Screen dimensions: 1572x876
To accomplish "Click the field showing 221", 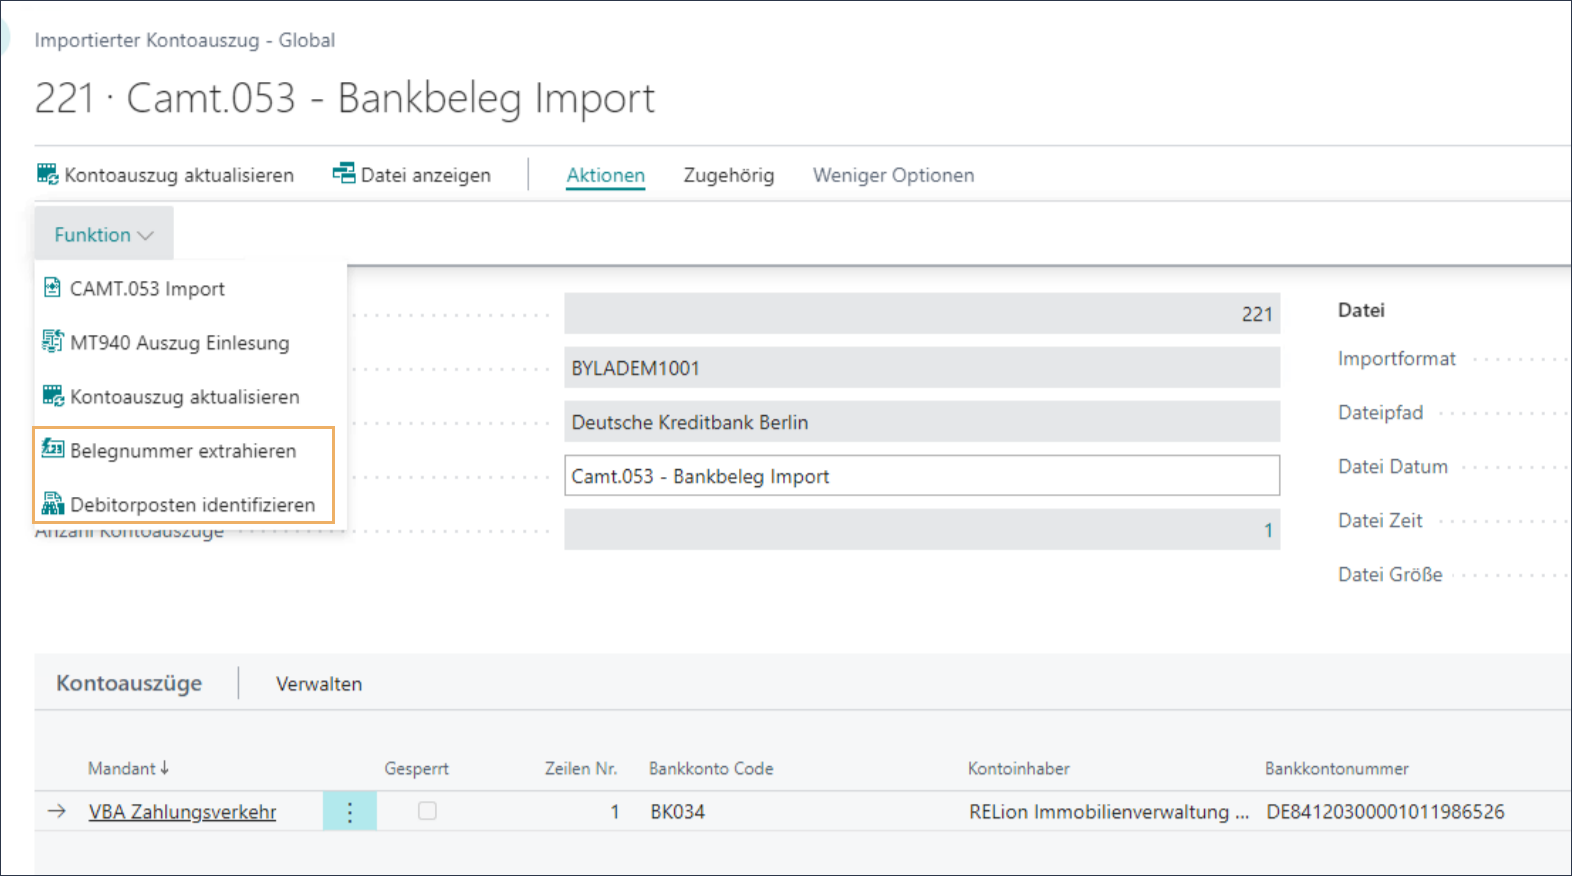I will coord(922,314).
